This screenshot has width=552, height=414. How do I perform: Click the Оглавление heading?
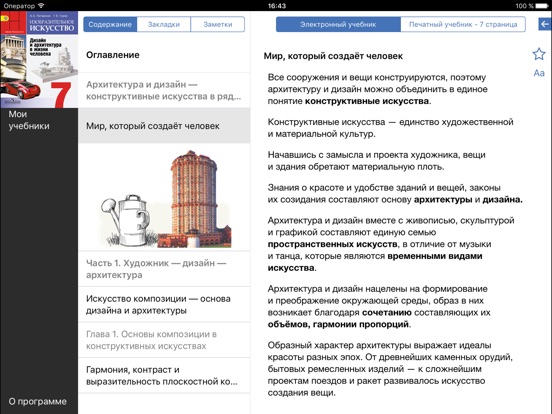113,55
